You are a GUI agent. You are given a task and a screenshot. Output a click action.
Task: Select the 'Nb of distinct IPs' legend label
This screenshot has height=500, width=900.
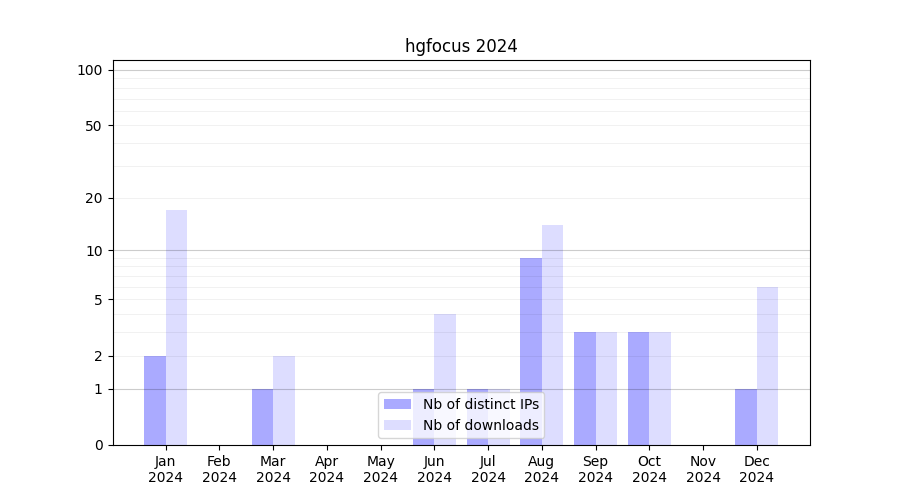click(480, 404)
